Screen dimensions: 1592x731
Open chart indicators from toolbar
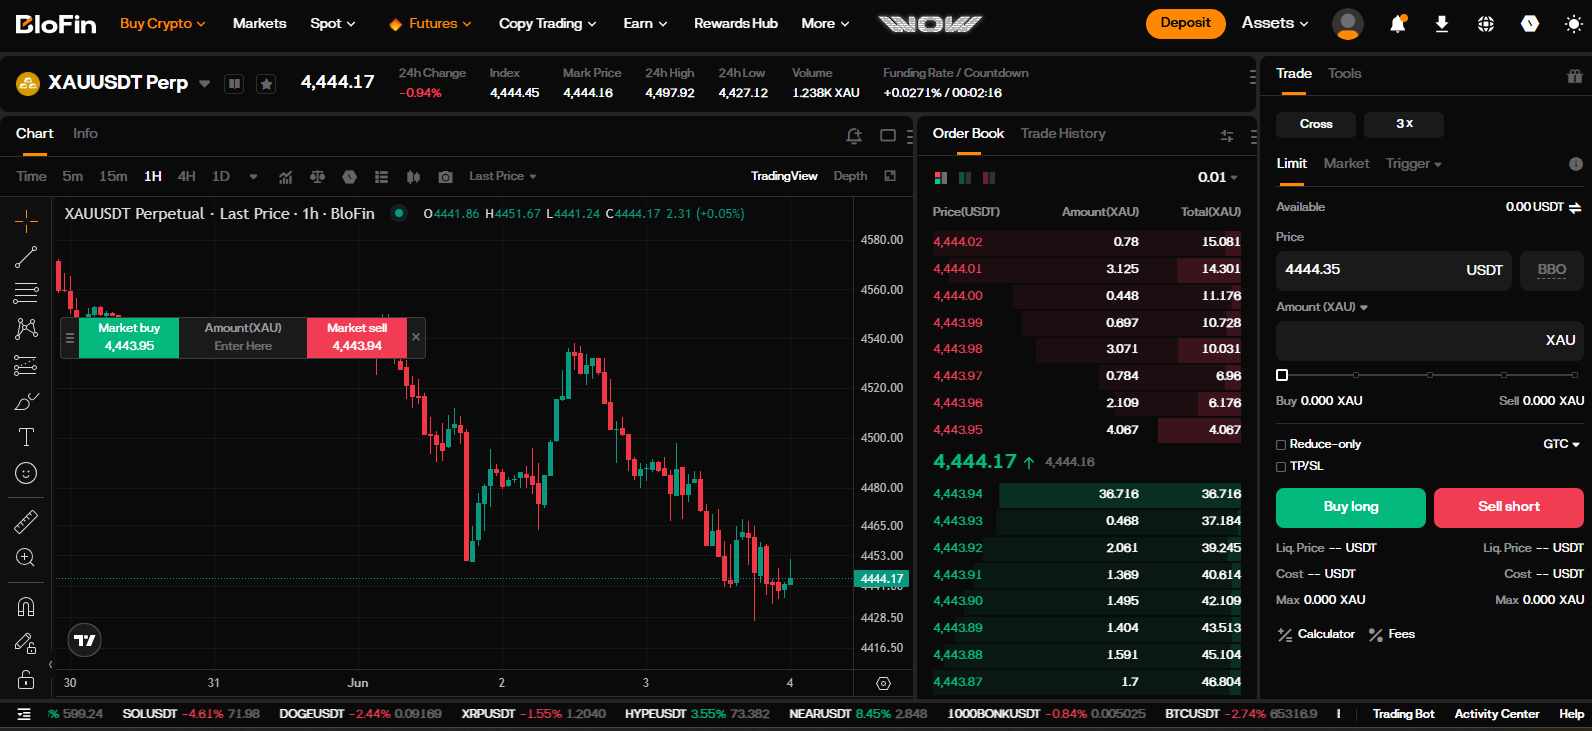[285, 177]
